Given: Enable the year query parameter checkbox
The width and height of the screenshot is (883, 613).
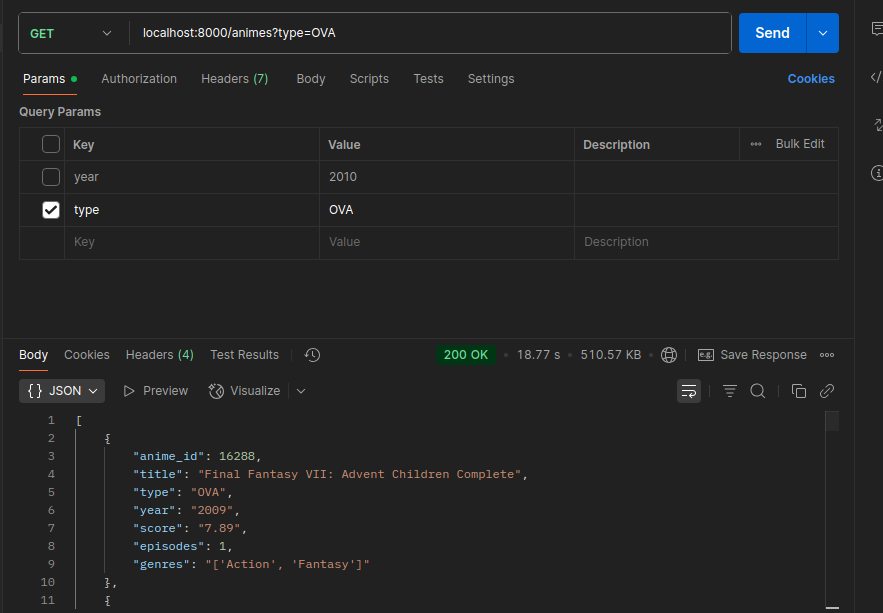Looking at the screenshot, I should tap(51, 177).
